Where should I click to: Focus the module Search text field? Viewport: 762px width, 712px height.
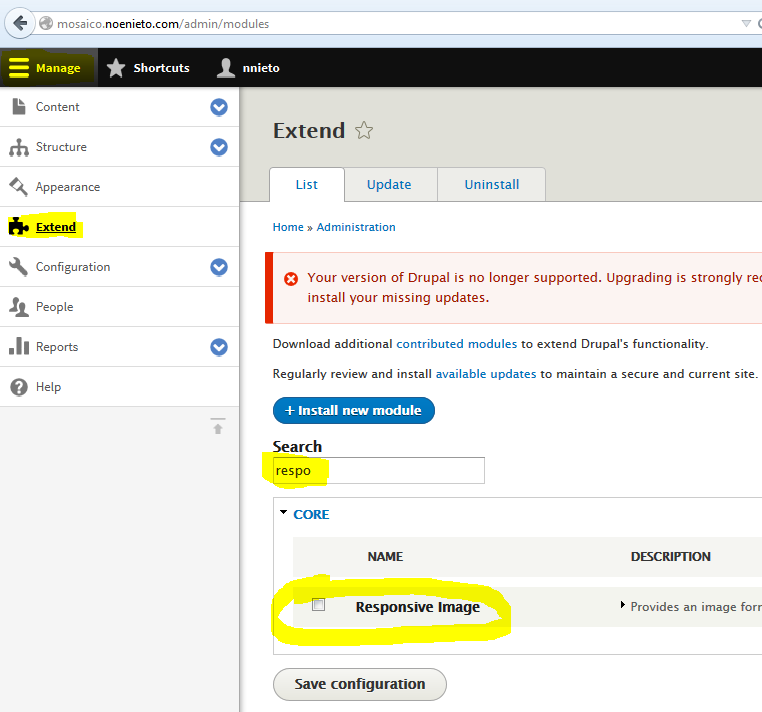379,470
